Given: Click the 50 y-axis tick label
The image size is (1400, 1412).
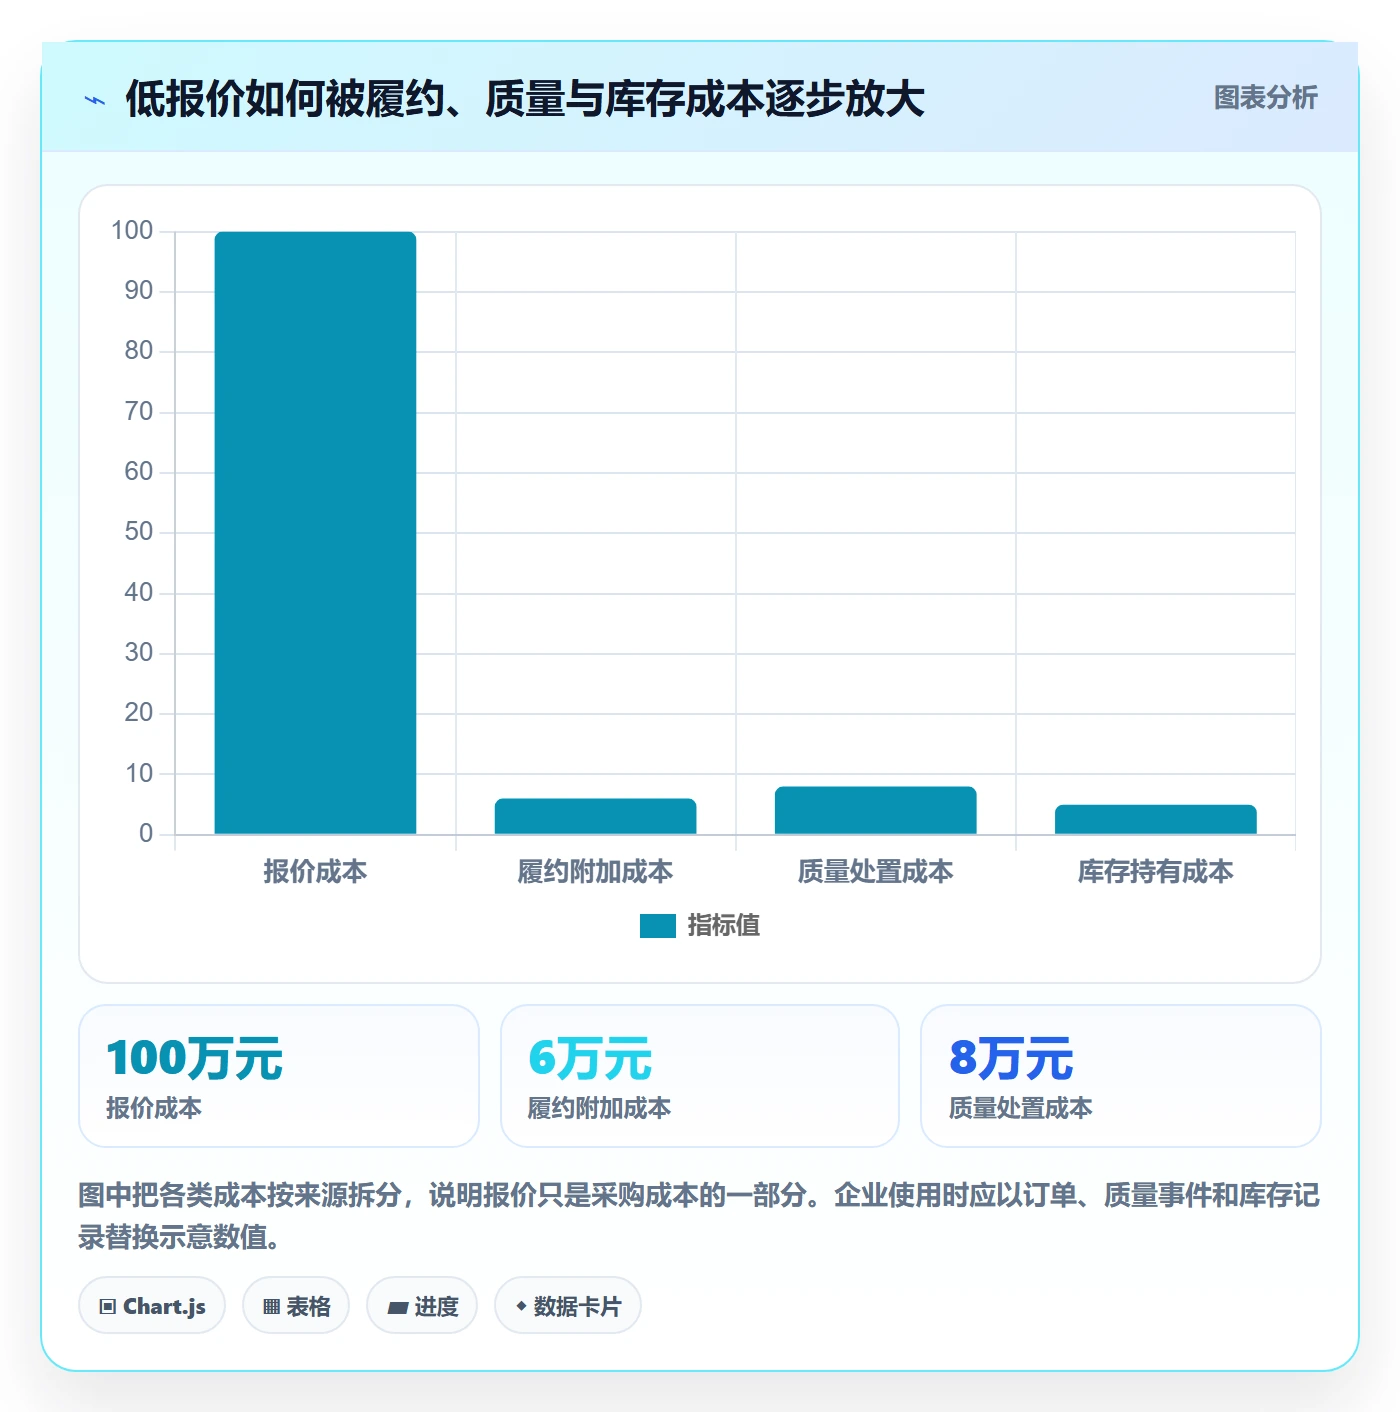Looking at the screenshot, I should 139,532.
